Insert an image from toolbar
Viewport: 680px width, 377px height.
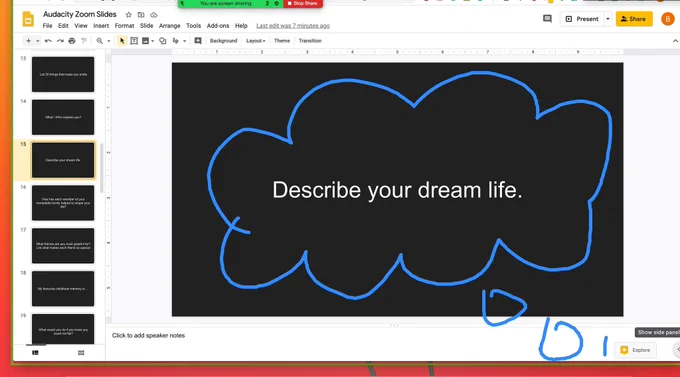point(145,41)
